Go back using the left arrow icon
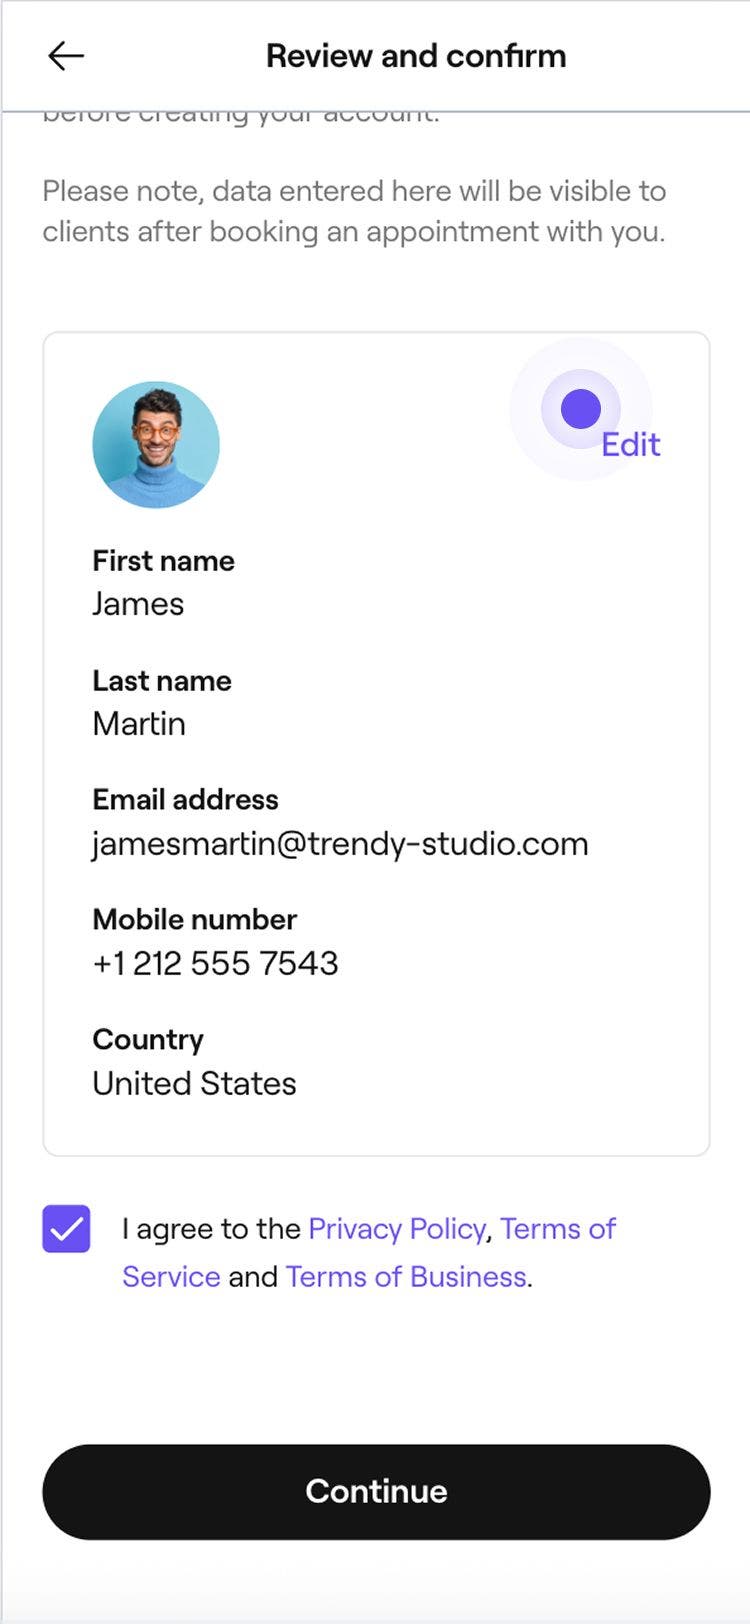The height and width of the screenshot is (1624, 750). pyautogui.click(x=66, y=56)
